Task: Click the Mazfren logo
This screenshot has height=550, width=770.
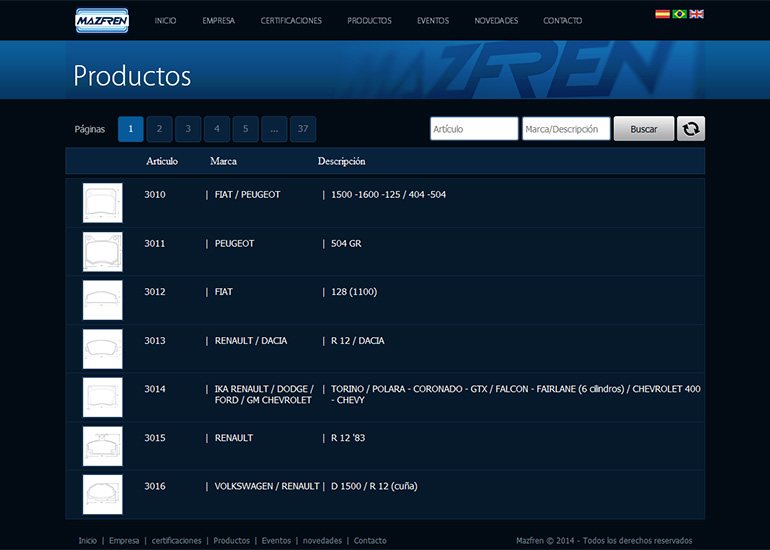Action: (102, 21)
